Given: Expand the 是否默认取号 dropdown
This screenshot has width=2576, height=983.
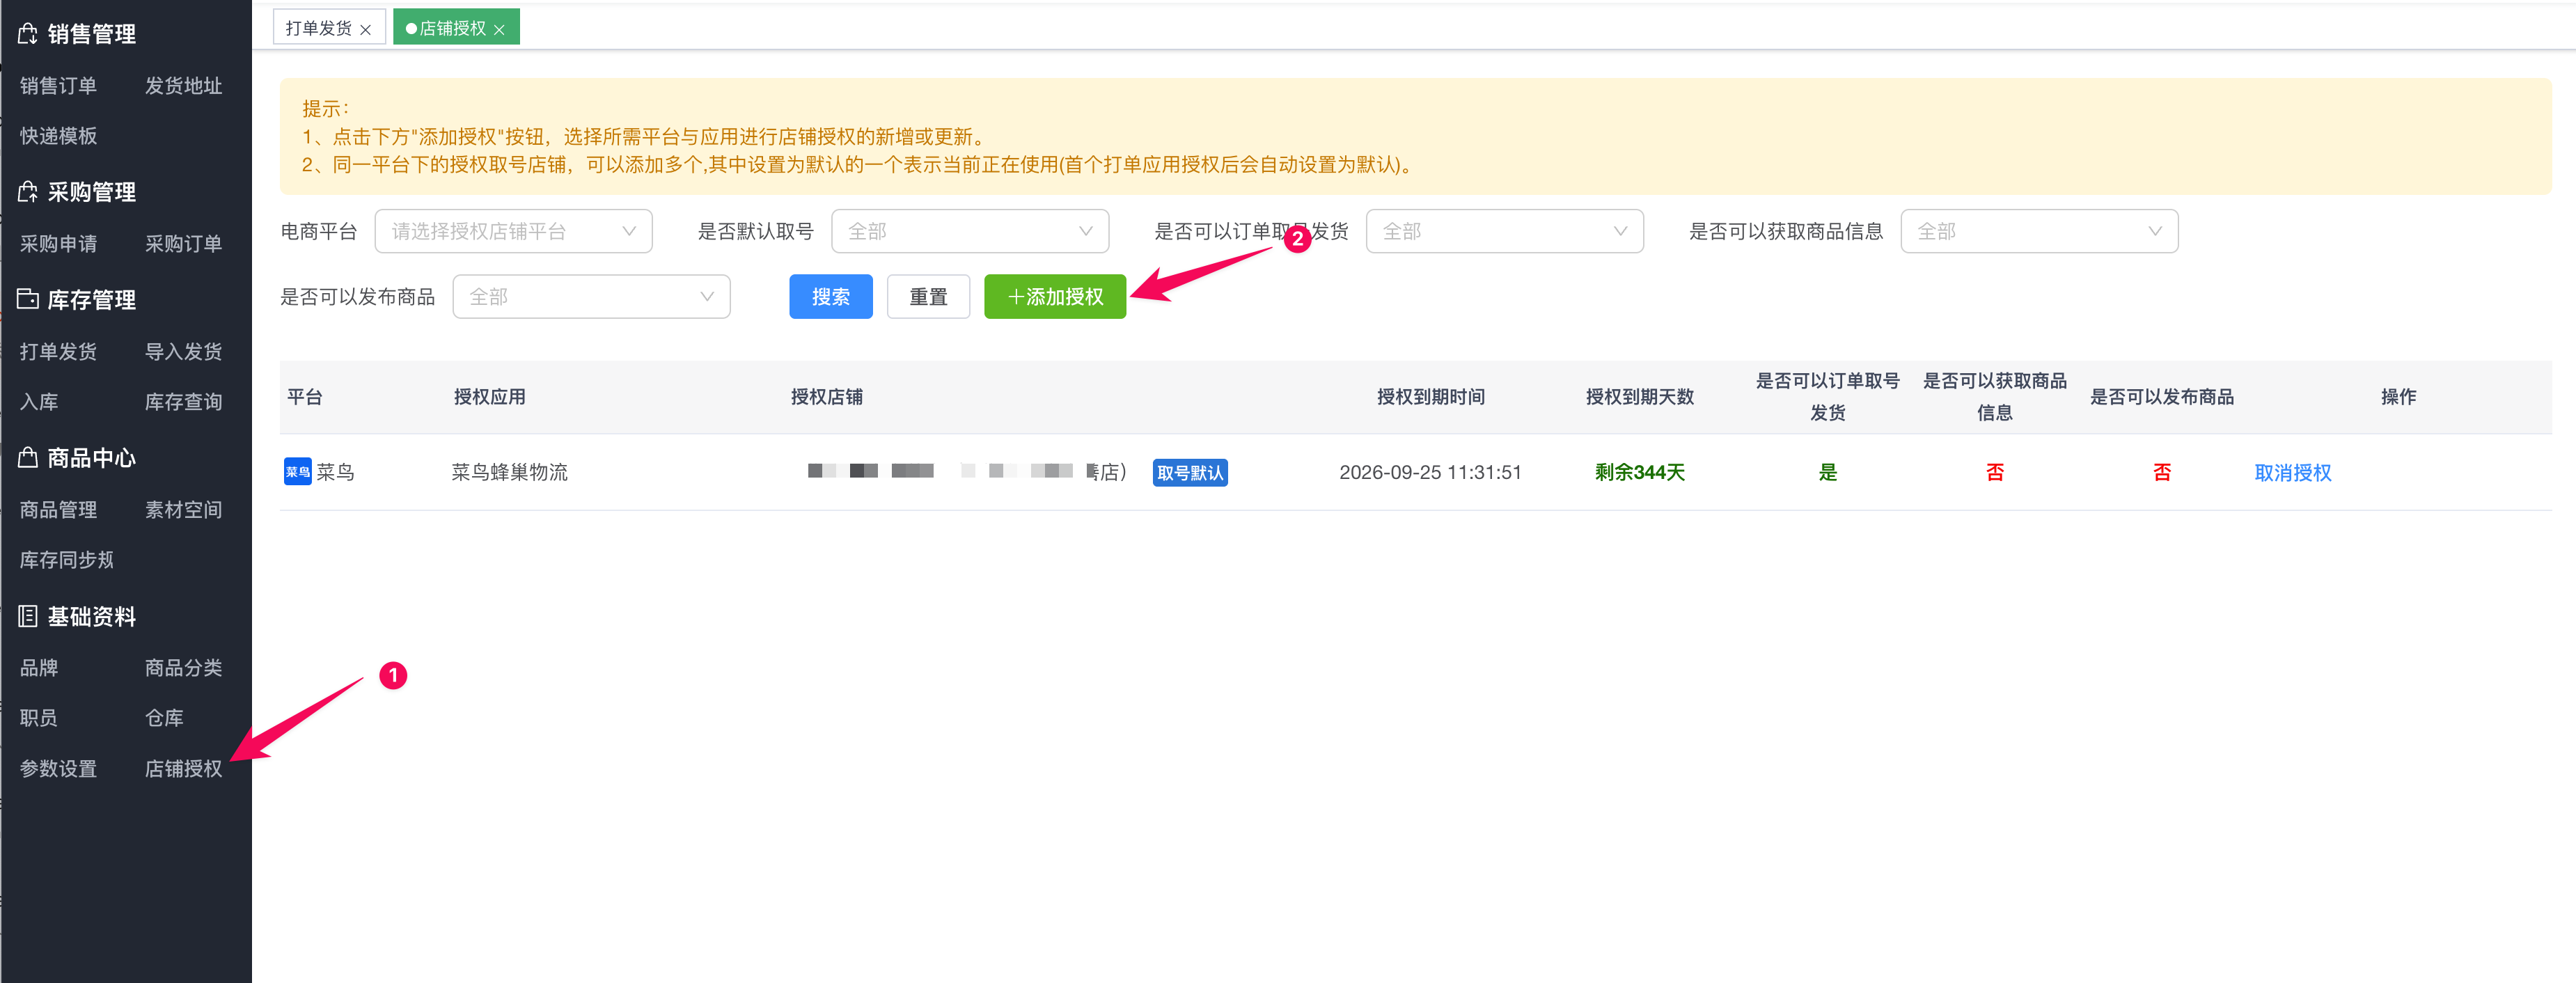Looking at the screenshot, I should click(969, 231).
